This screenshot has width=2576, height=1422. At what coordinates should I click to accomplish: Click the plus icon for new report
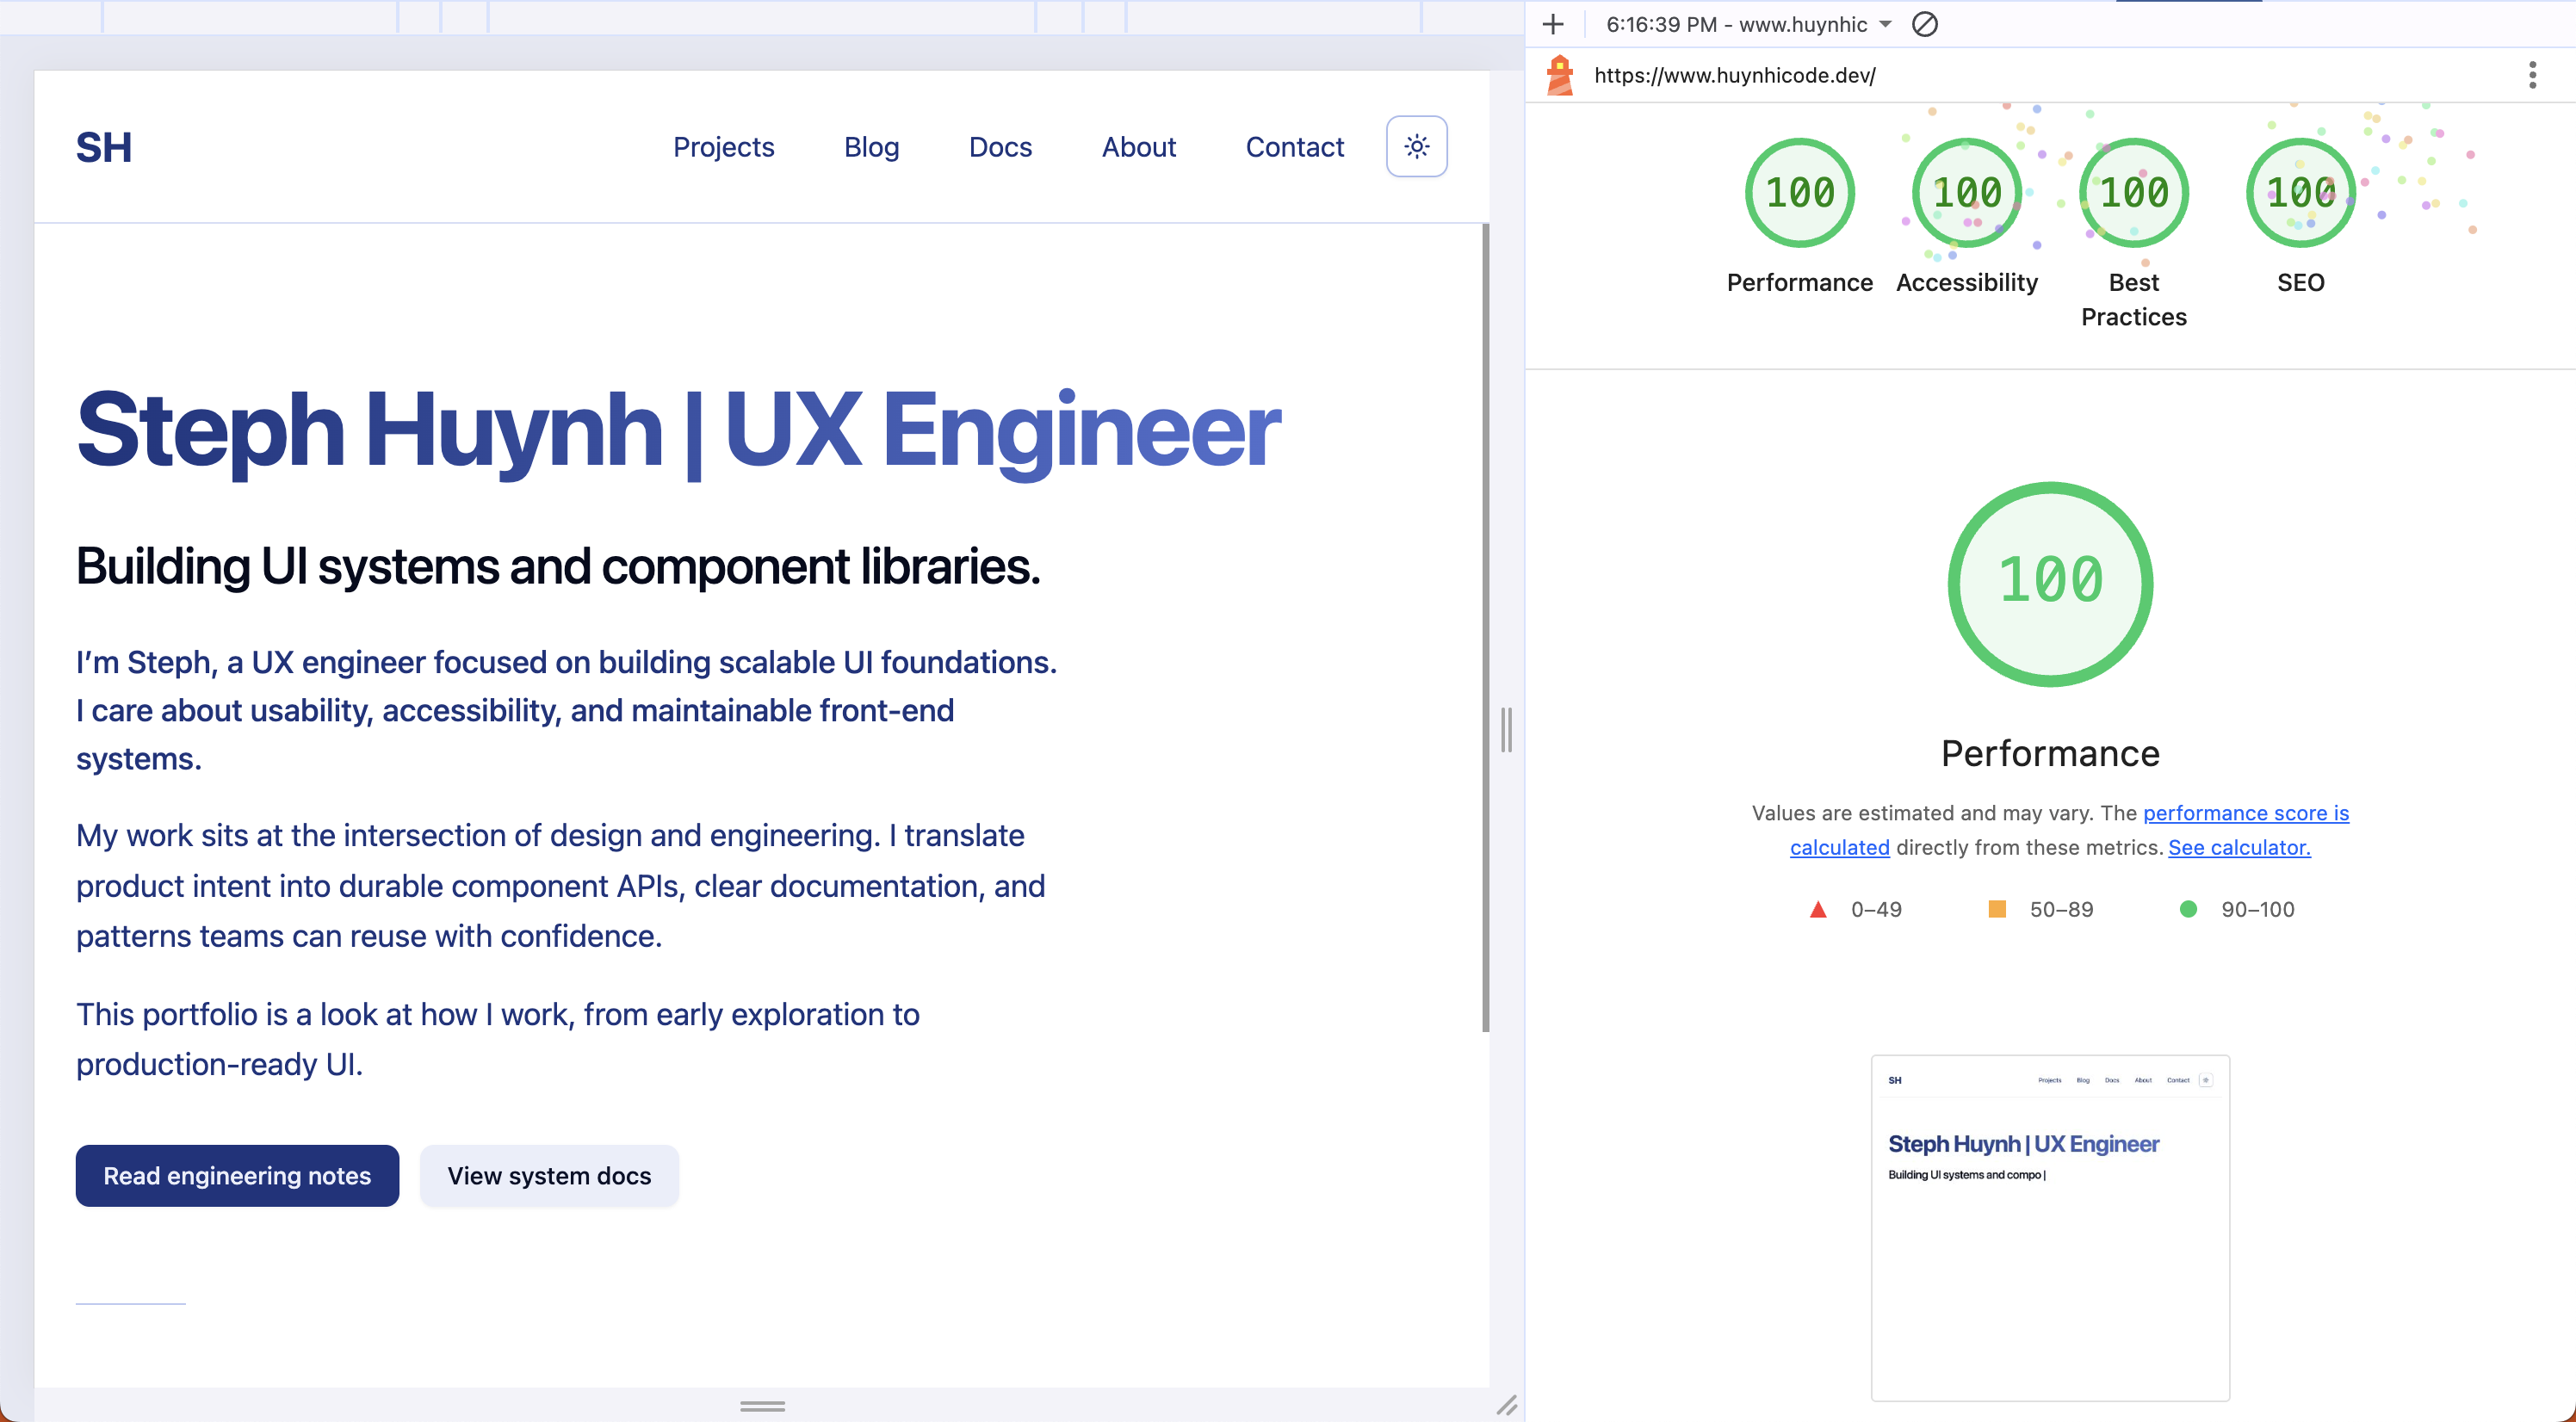(1553, 24)
